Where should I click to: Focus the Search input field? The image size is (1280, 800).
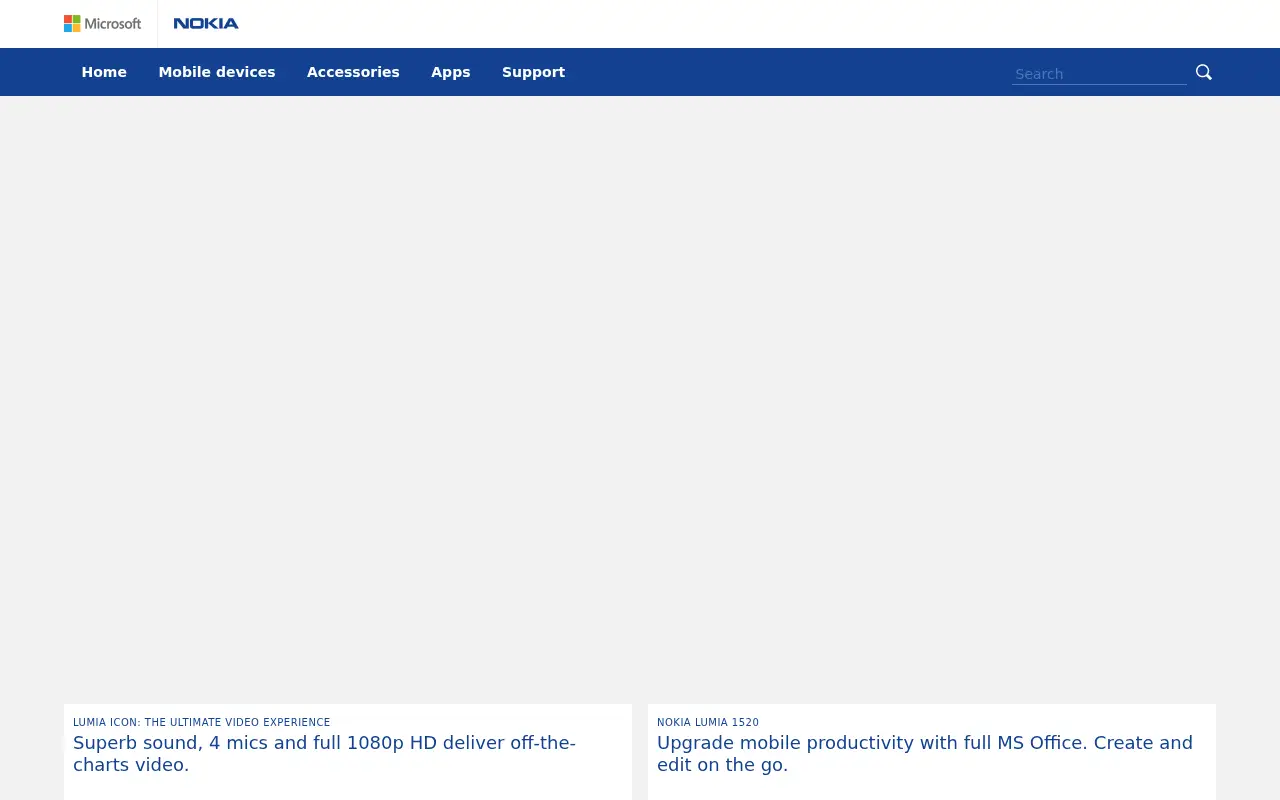coord(1099,73)
